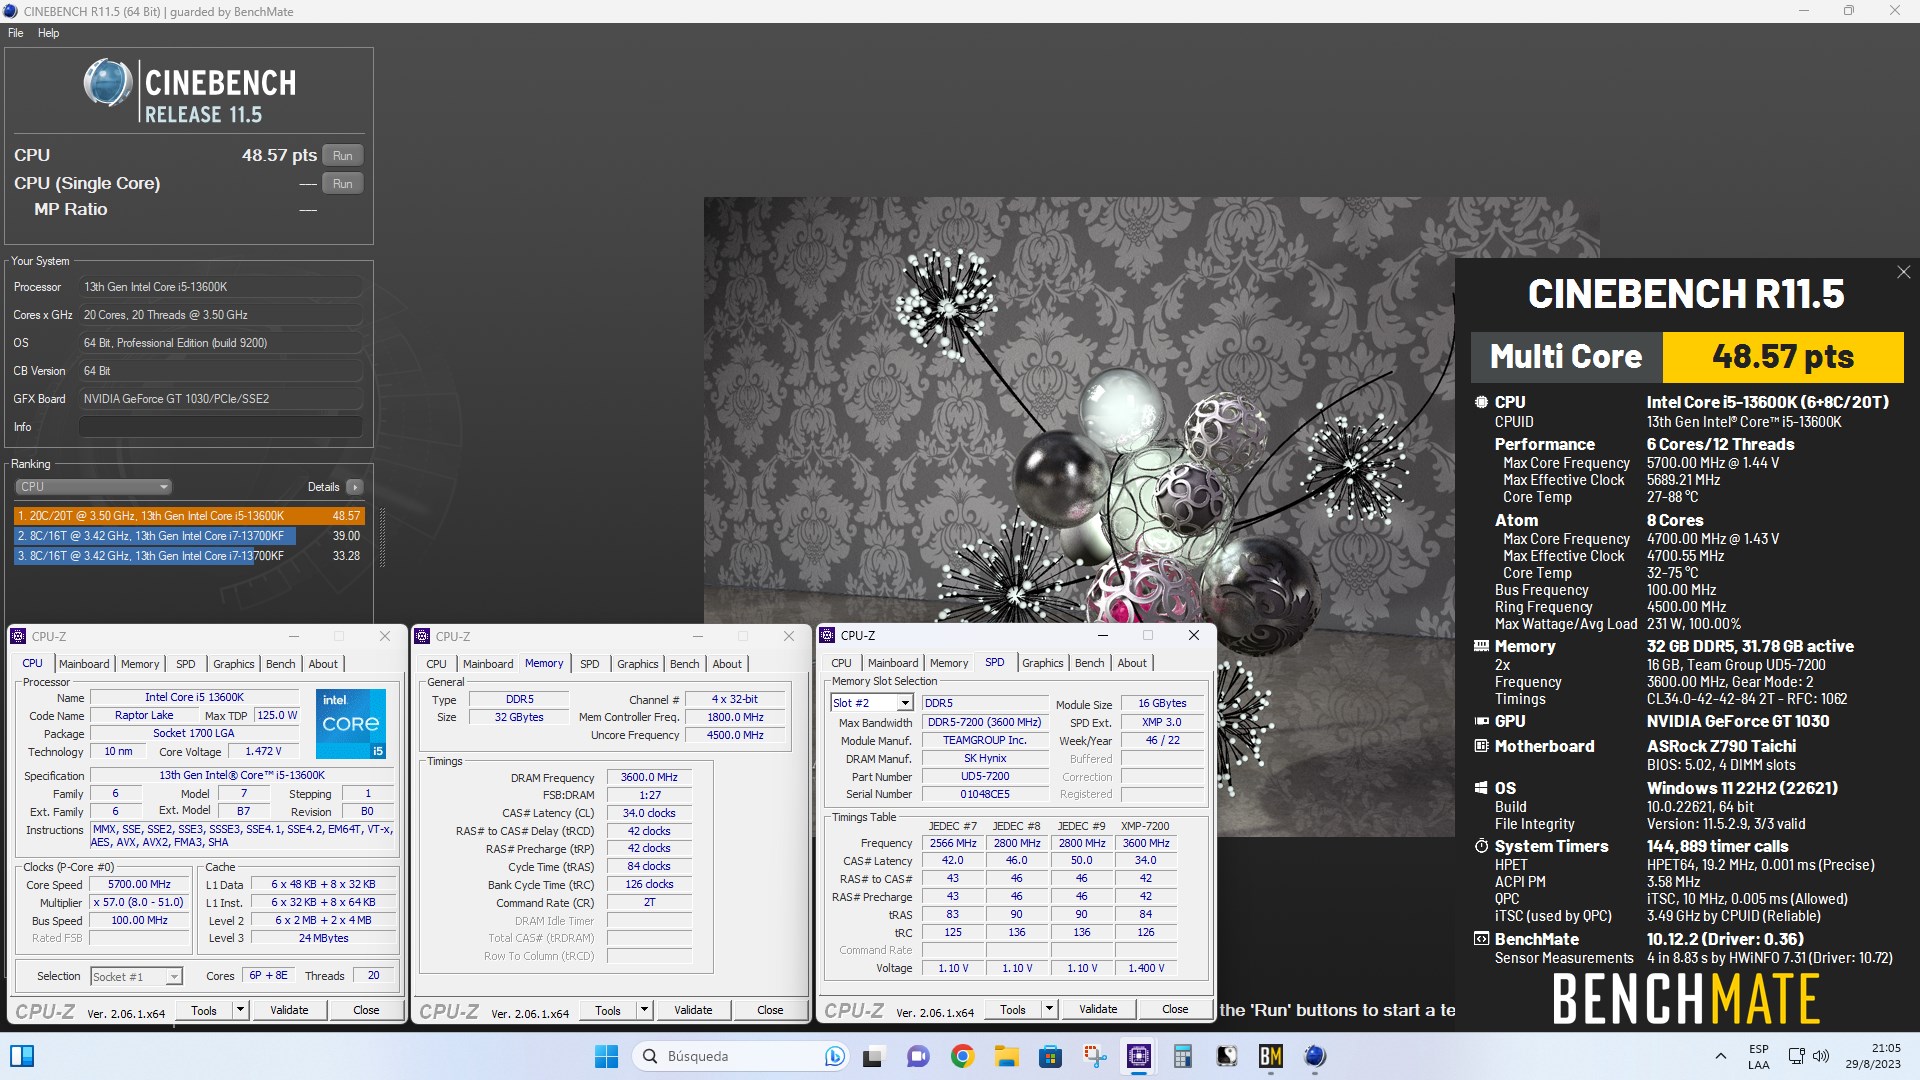Run the CPU (Single Core) benchmark
This screenshot has width=1920, height=1080.
pos(343,183)
